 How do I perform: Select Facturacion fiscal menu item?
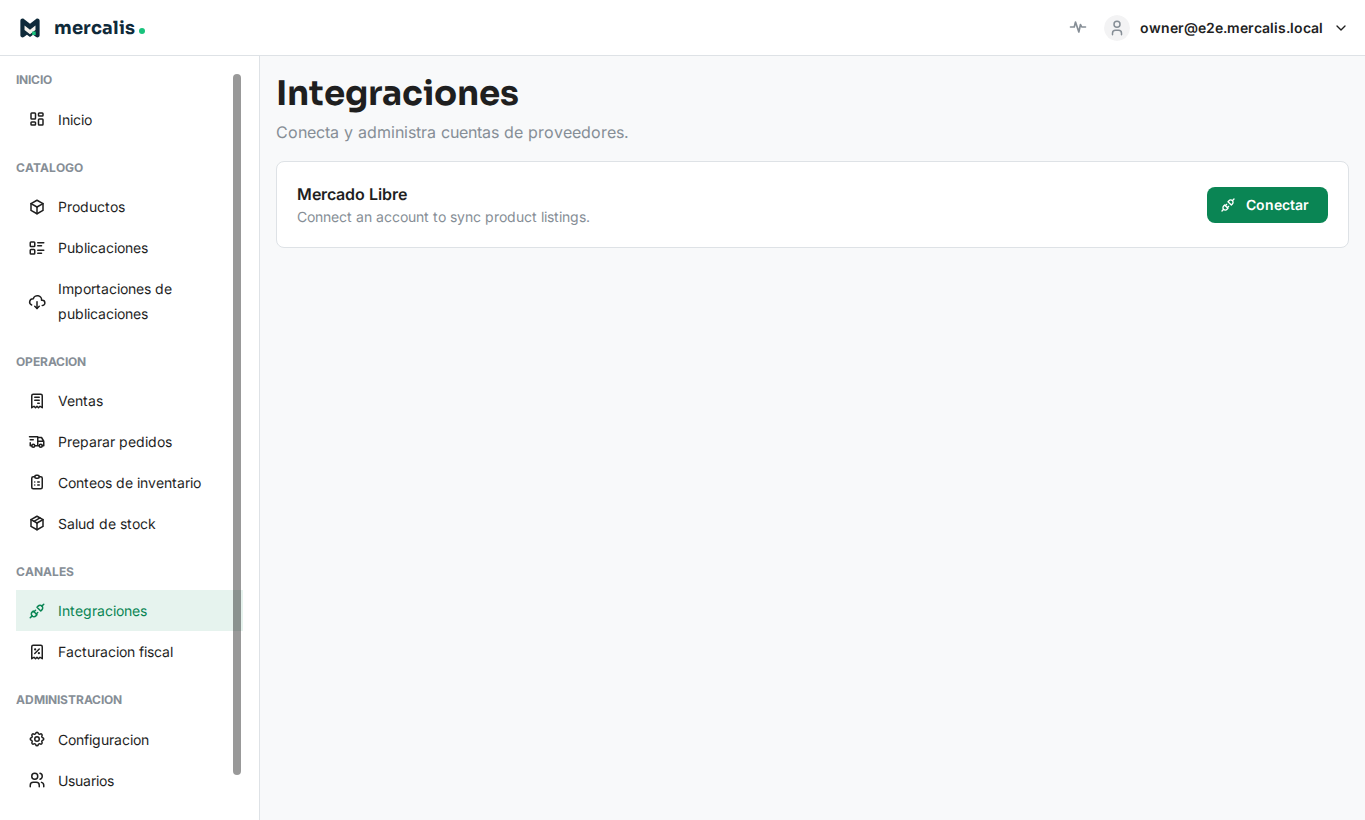[x=129, y=652]
